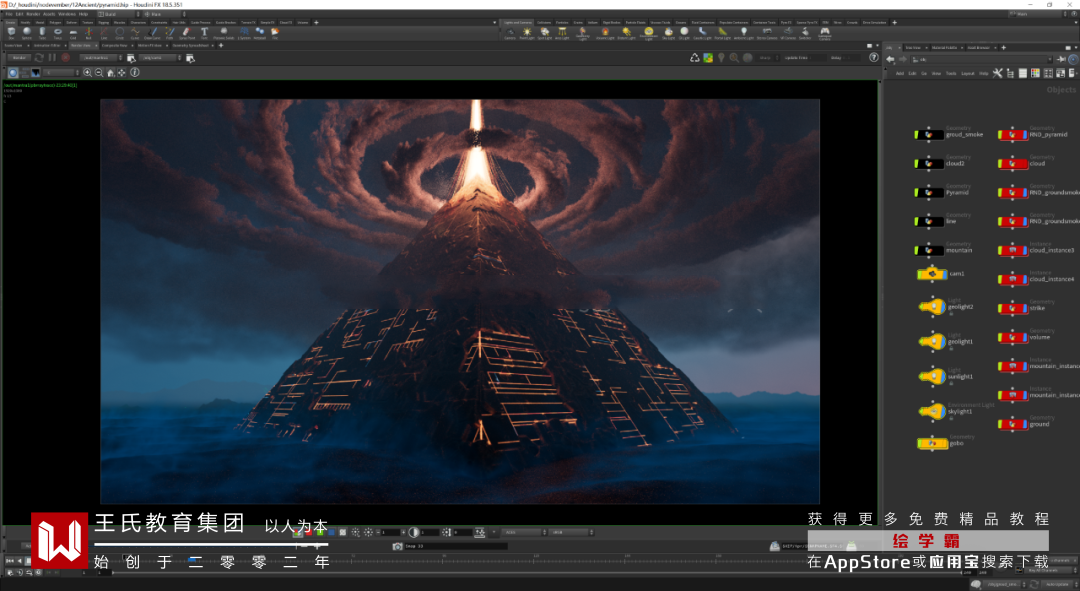Open the network editor wrench tools icon
The height and width of the screenshot is (591, 1080).
click(x=997, y=73)
